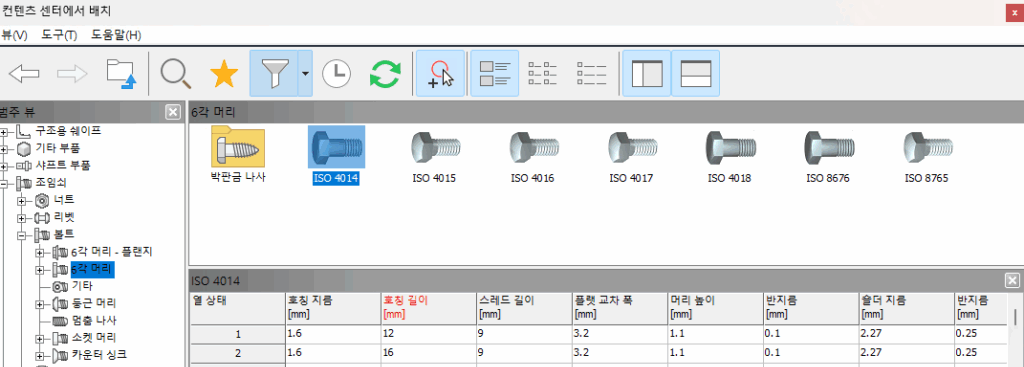Expand the 너트 tree node
Screen dimensions: 1024x367
22,200
